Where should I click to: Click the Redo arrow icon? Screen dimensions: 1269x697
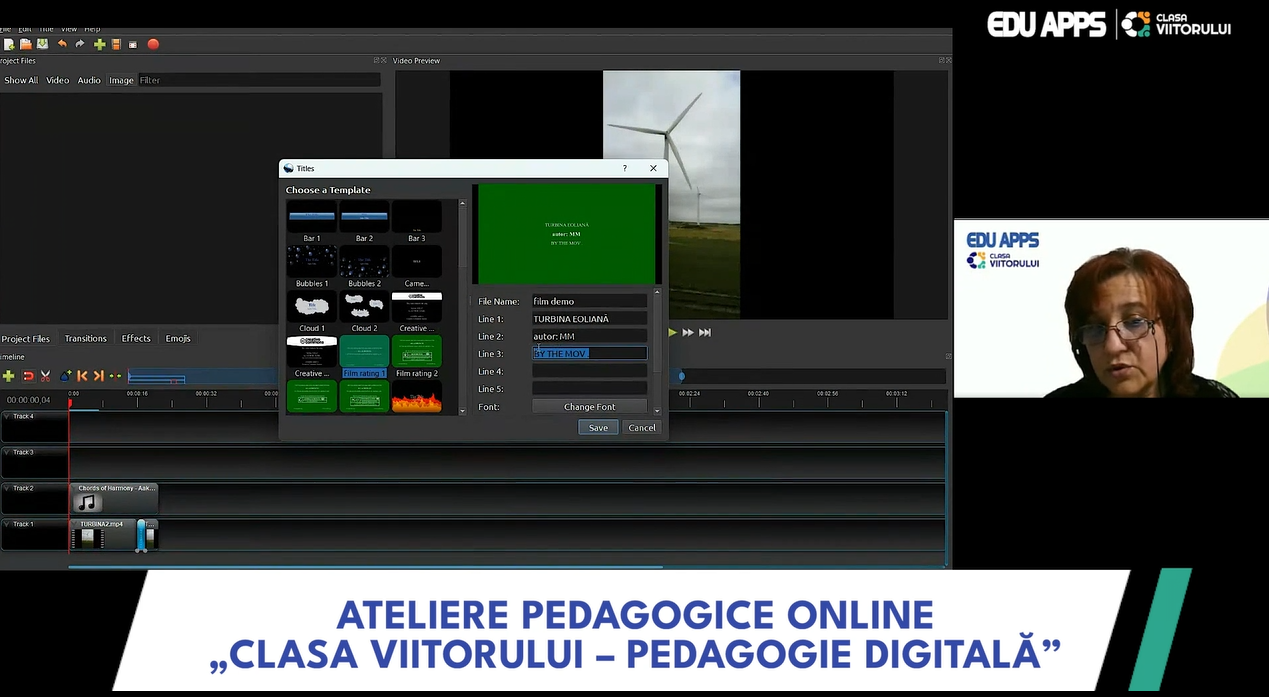tap(80, 44)
